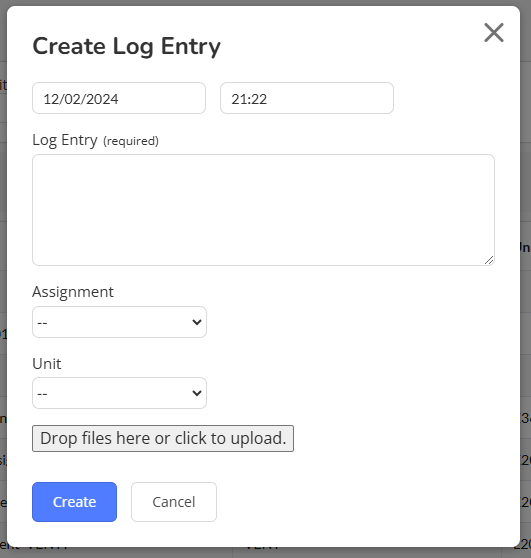This screenshot has width=531, height=558.
Task: Click the Assignment dropdown chevron arrow
Action: [x=197, y=322]
